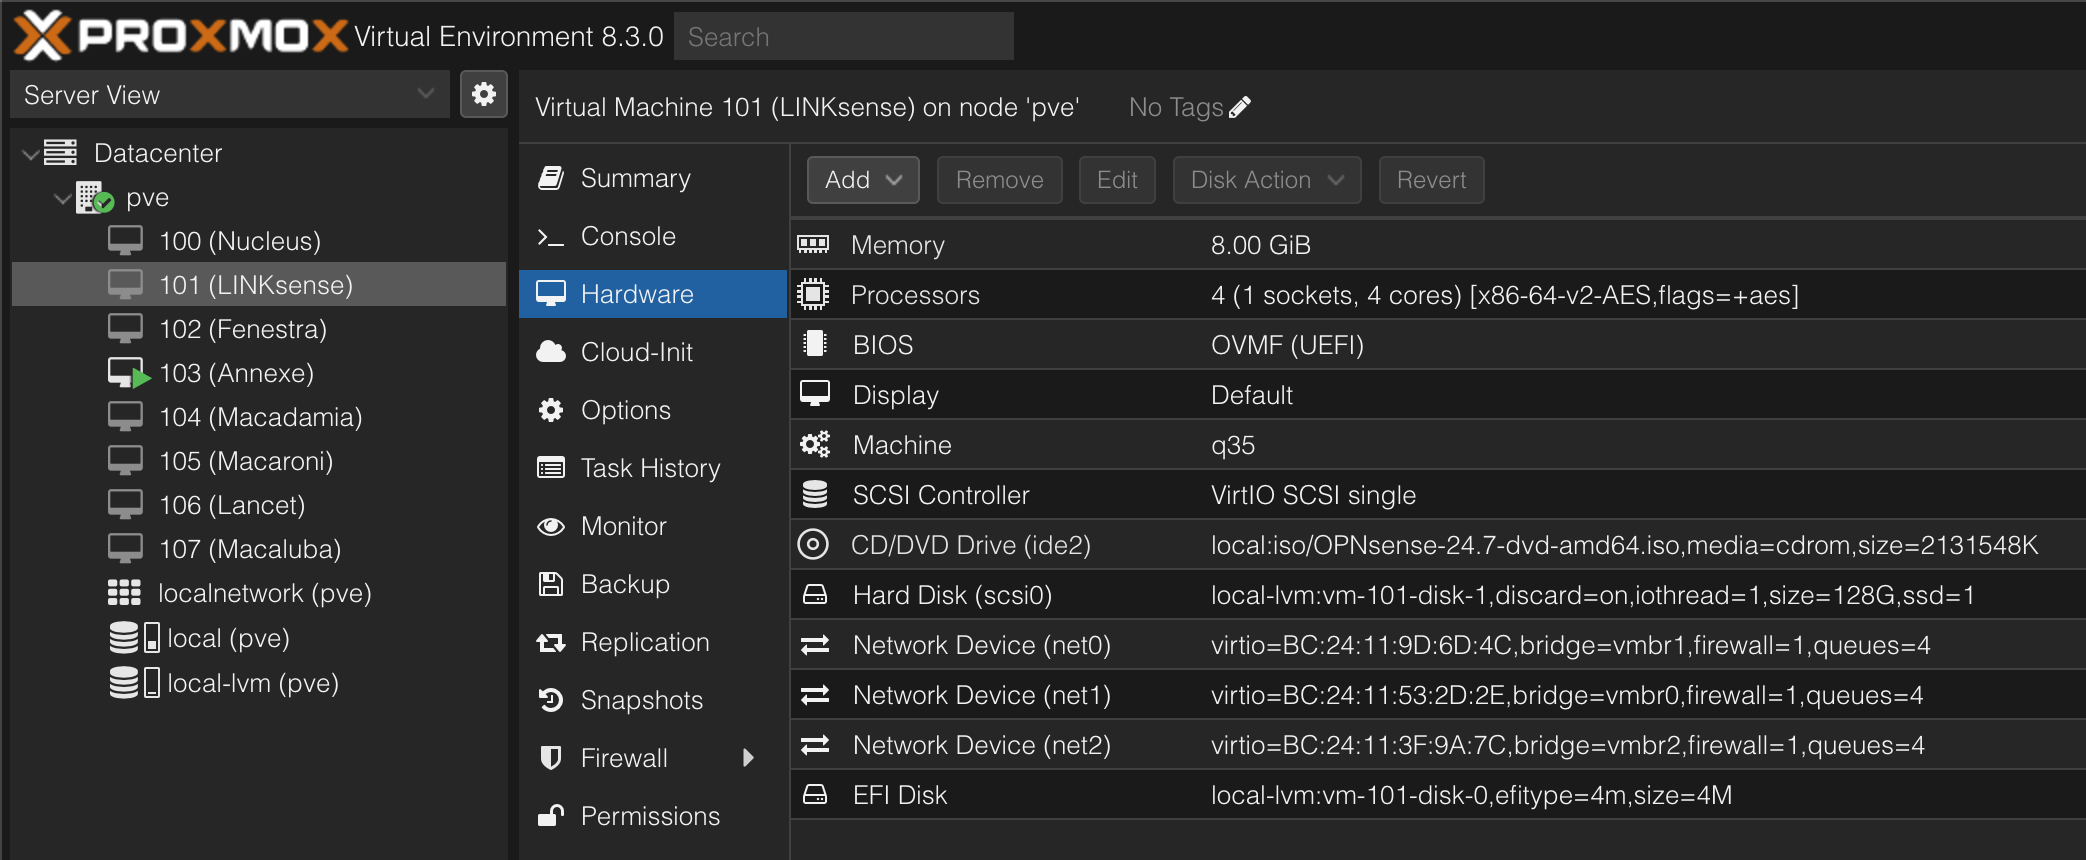
Task: Click the net1 network arrows icon
Action: pyautogui.click(x=815, y=695)
